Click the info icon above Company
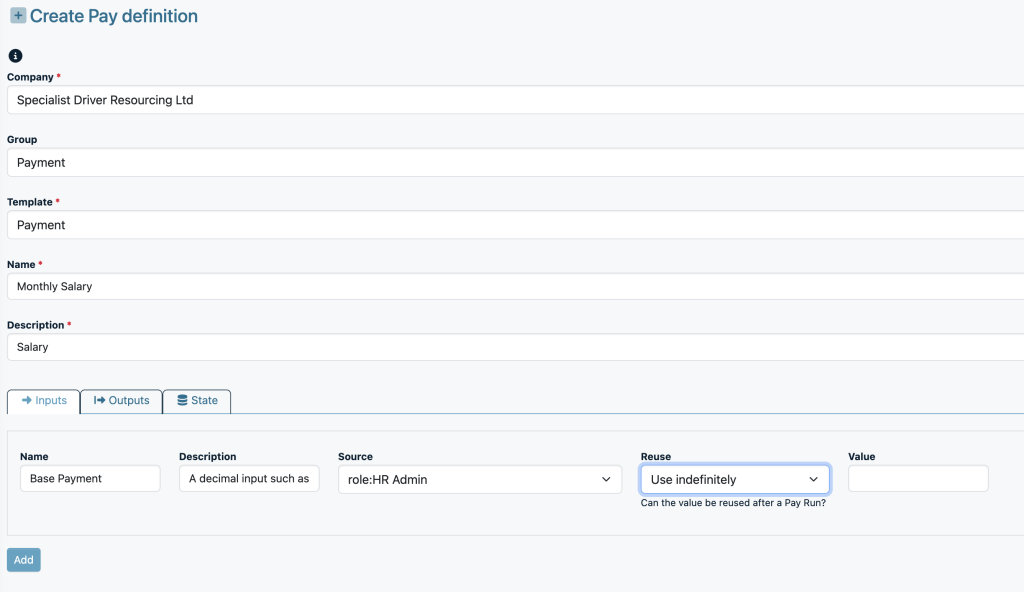Screen dimensions: 1024x592 [15, 56]
